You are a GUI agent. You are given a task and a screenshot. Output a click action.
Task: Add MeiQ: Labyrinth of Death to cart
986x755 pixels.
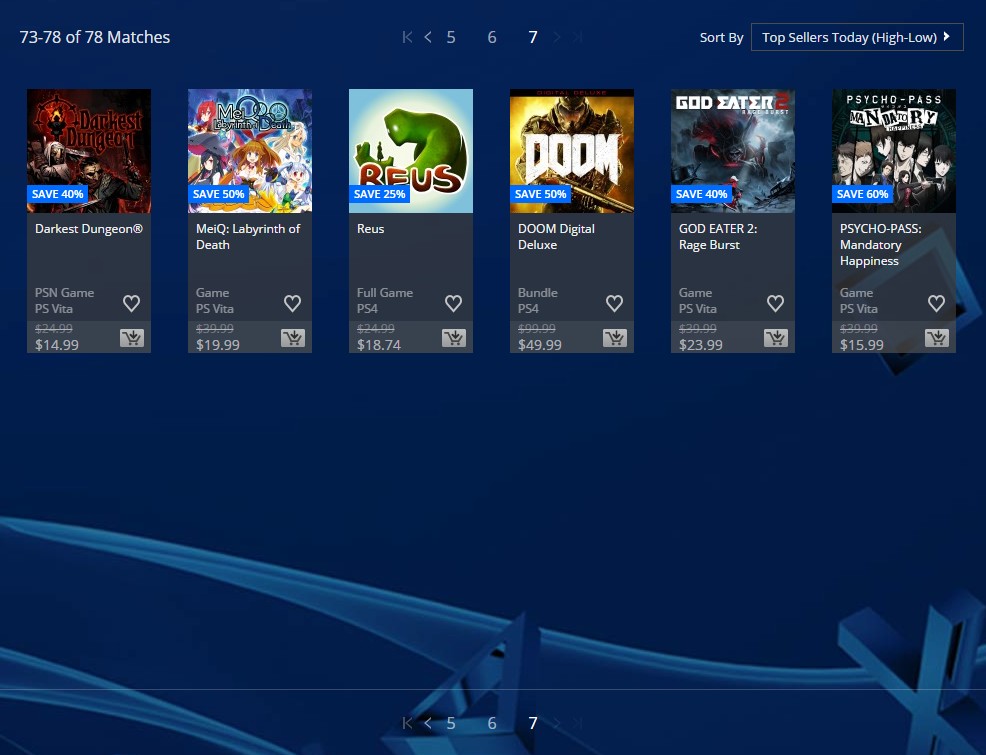(x=292, y=338)
